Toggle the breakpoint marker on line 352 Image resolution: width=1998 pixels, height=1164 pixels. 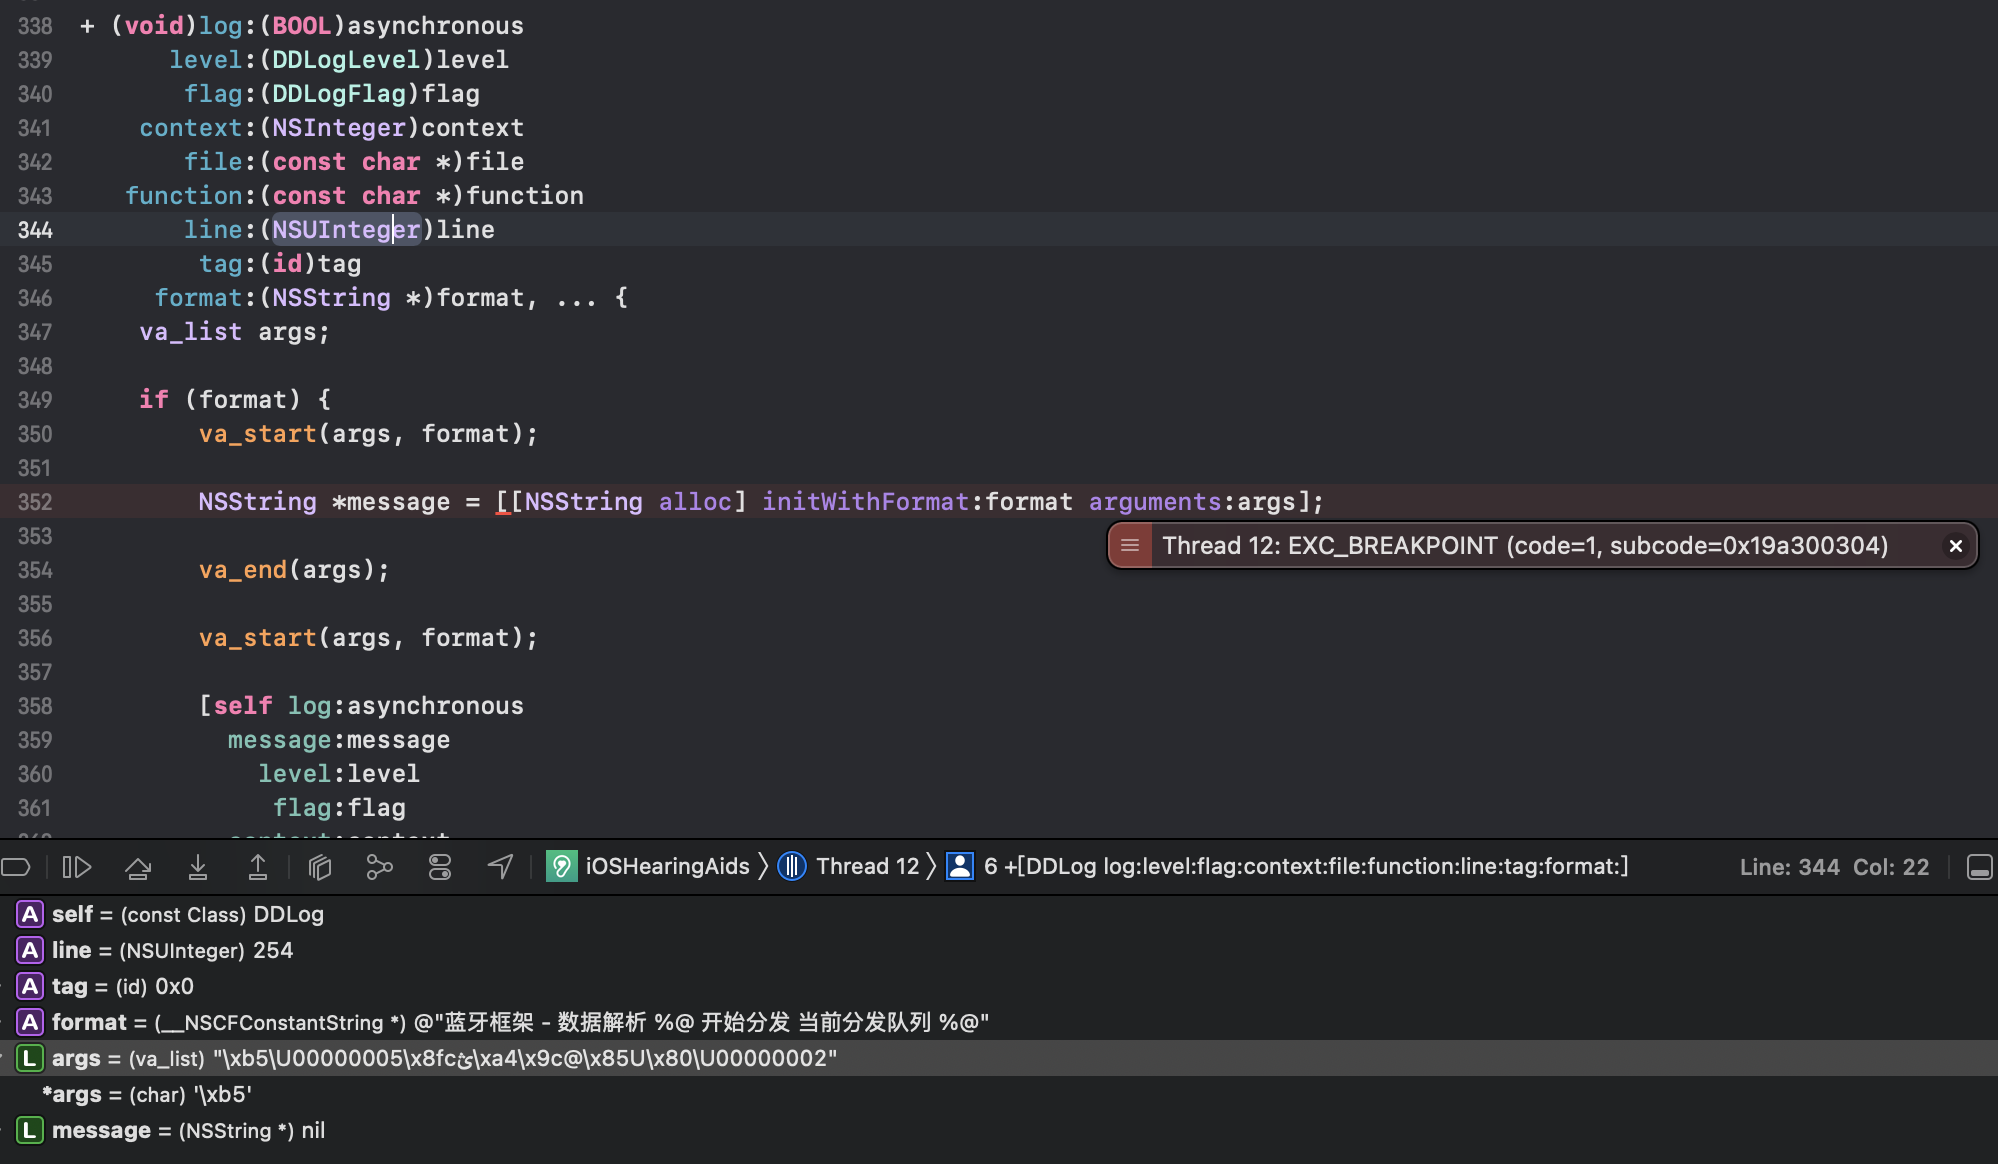pos(34,502)
